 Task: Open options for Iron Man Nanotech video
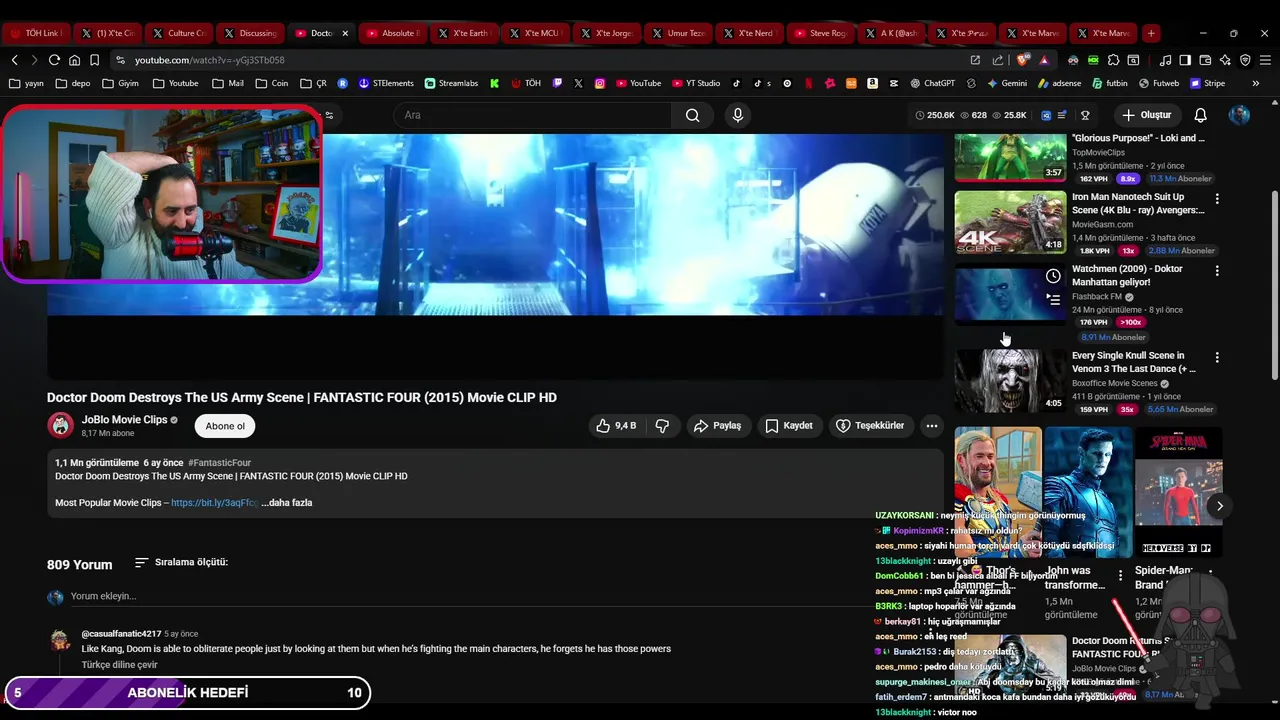(1217, 198)
